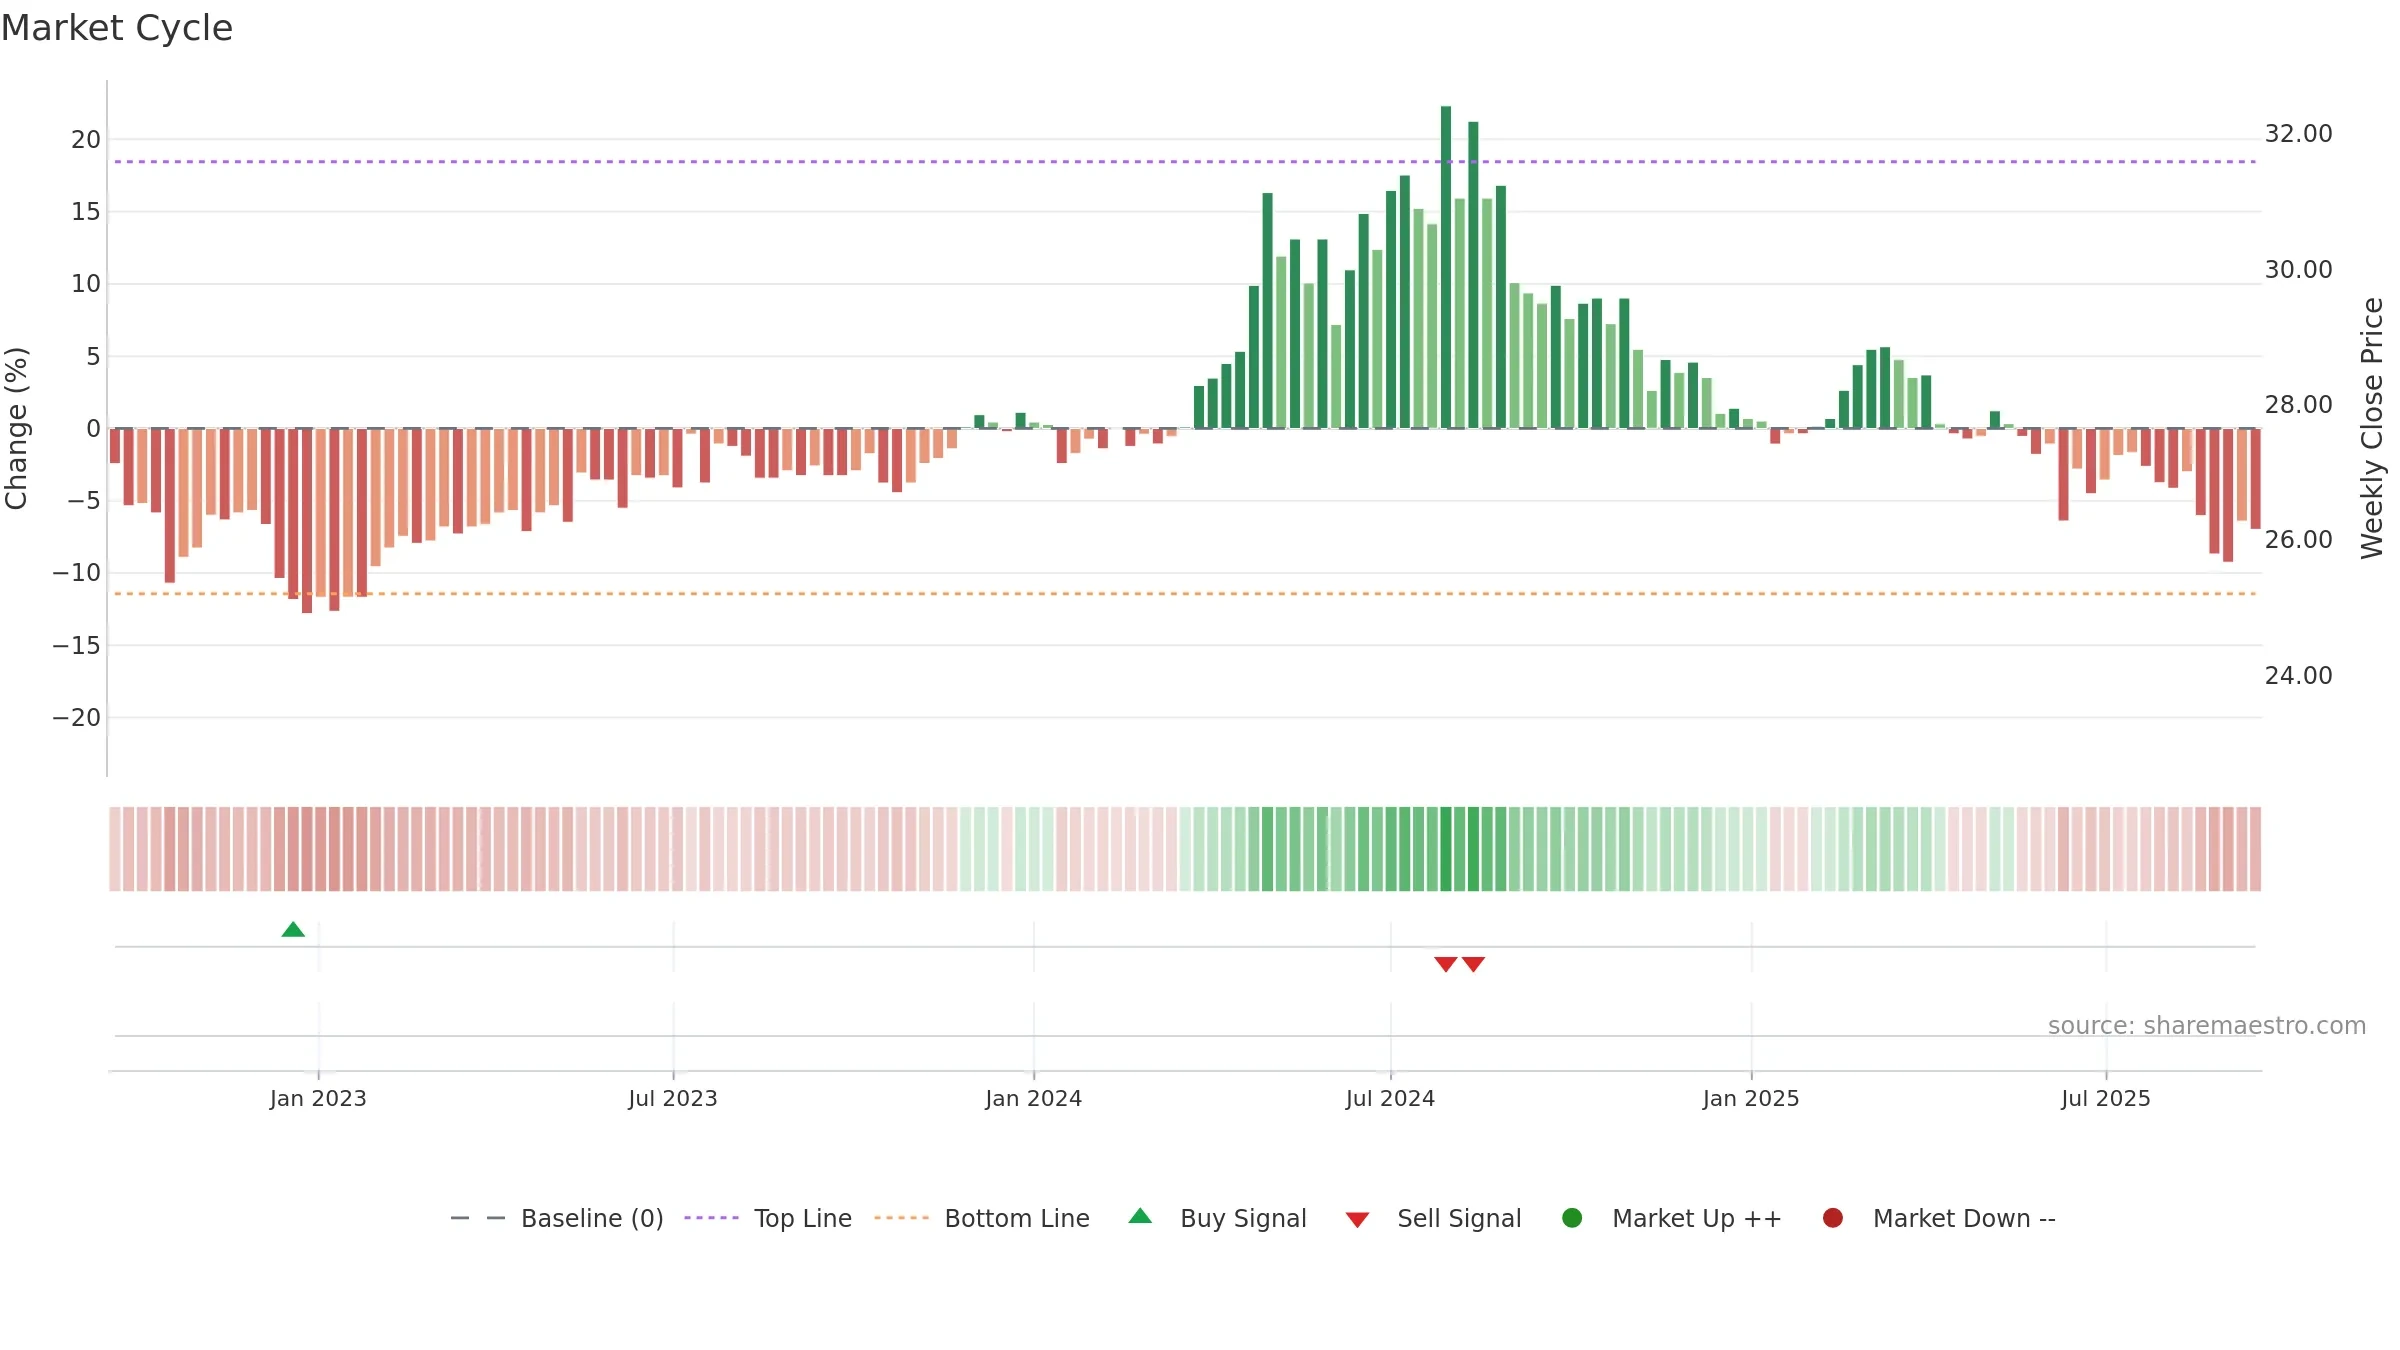Click the purple dotted Top Line on the chart

click(1185, 161)
